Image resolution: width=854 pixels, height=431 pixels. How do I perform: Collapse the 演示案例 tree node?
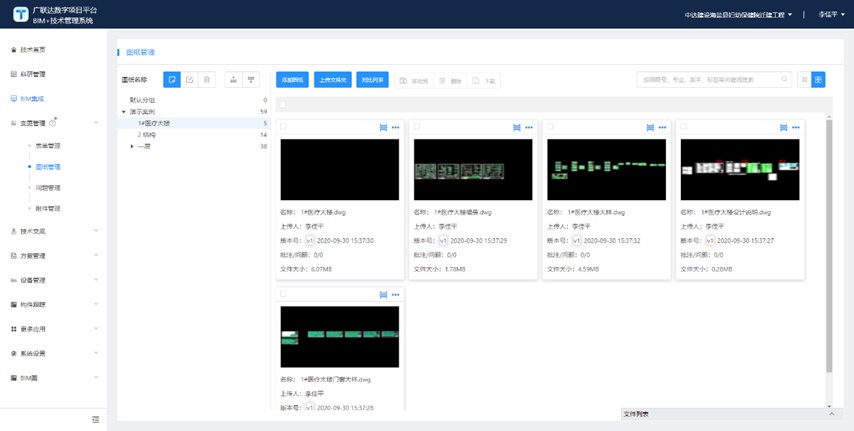coord(123,112)
